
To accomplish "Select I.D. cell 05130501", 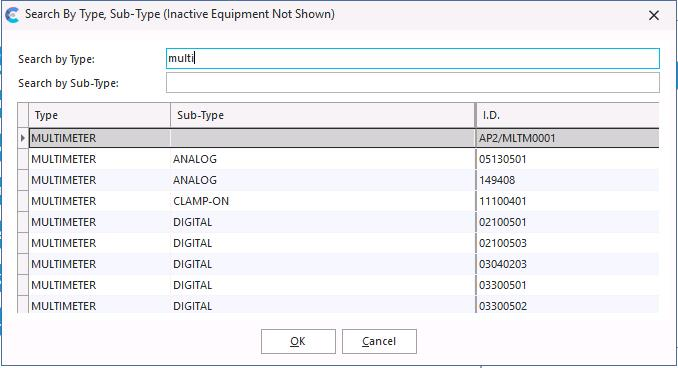I will (567, 159).
